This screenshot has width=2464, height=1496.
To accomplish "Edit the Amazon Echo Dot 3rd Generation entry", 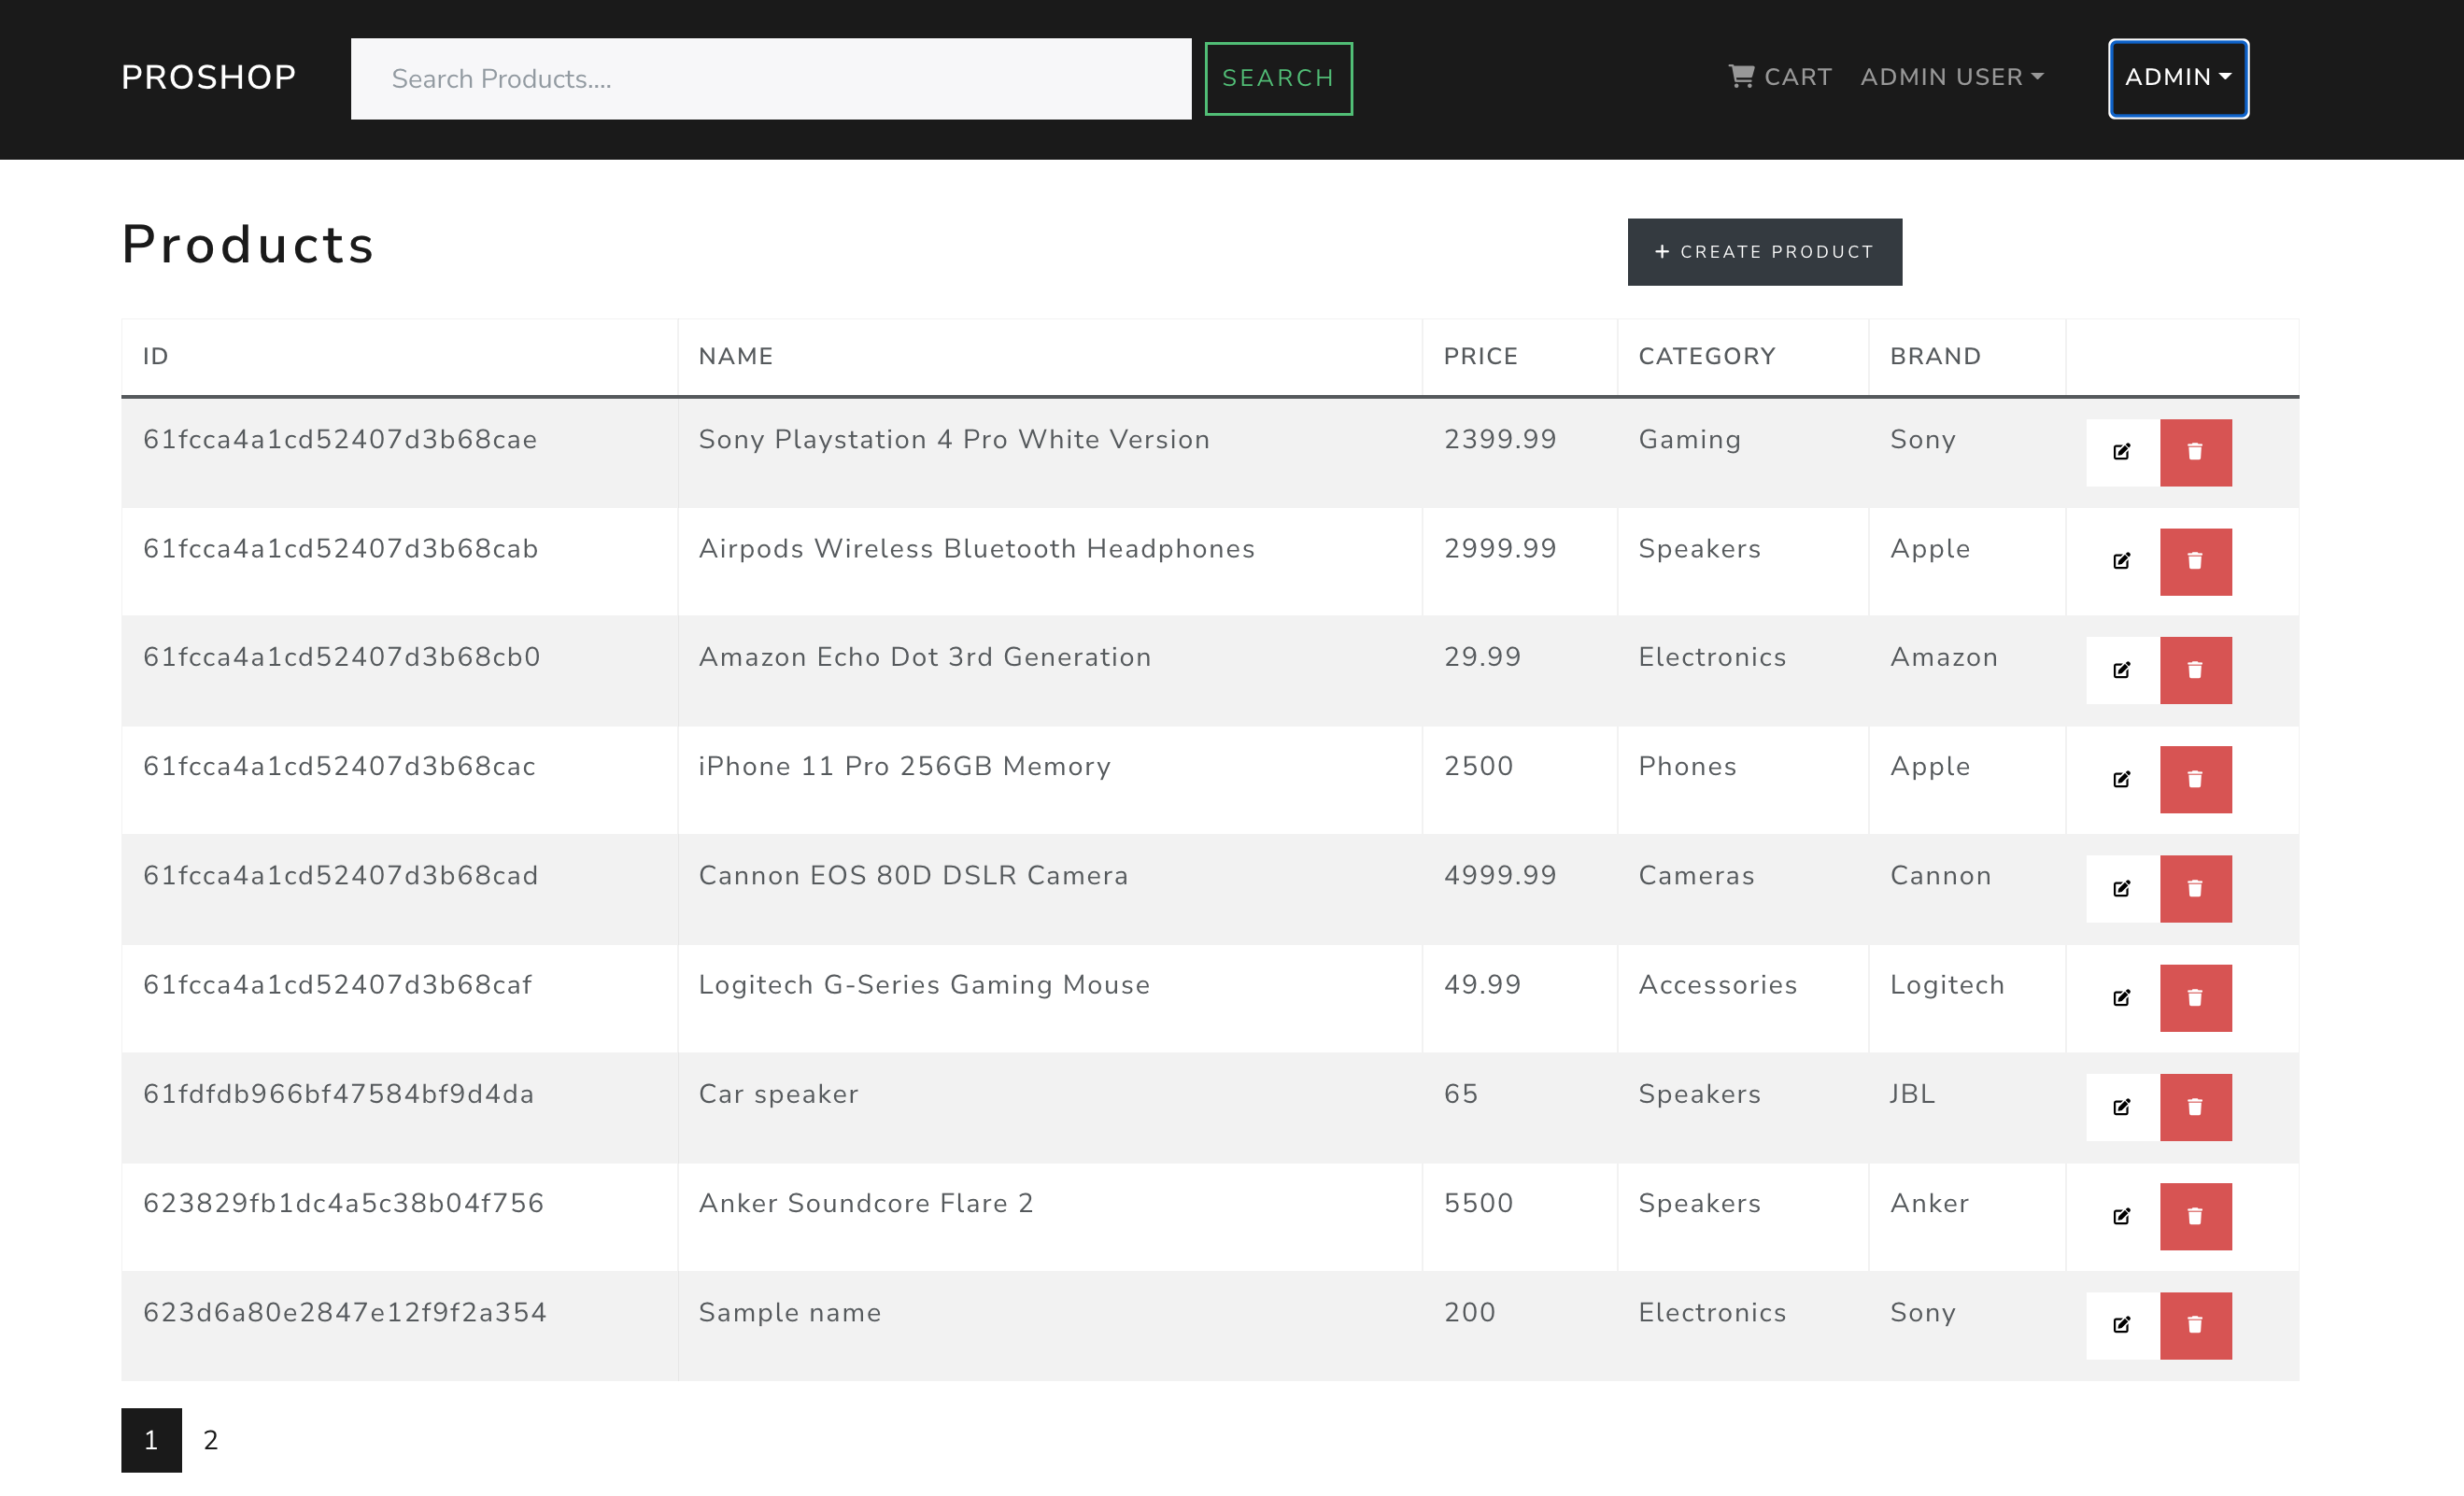I will pos(2122,670).
